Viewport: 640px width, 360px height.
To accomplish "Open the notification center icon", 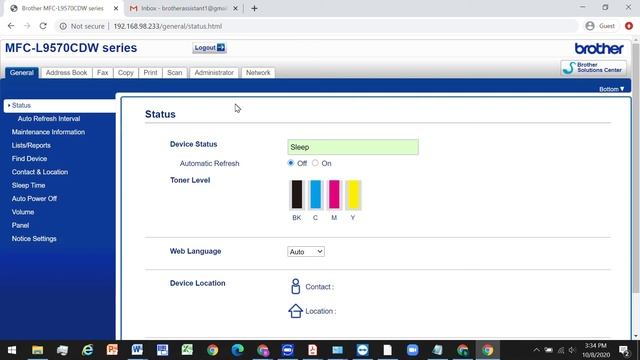I will point(624,350).
